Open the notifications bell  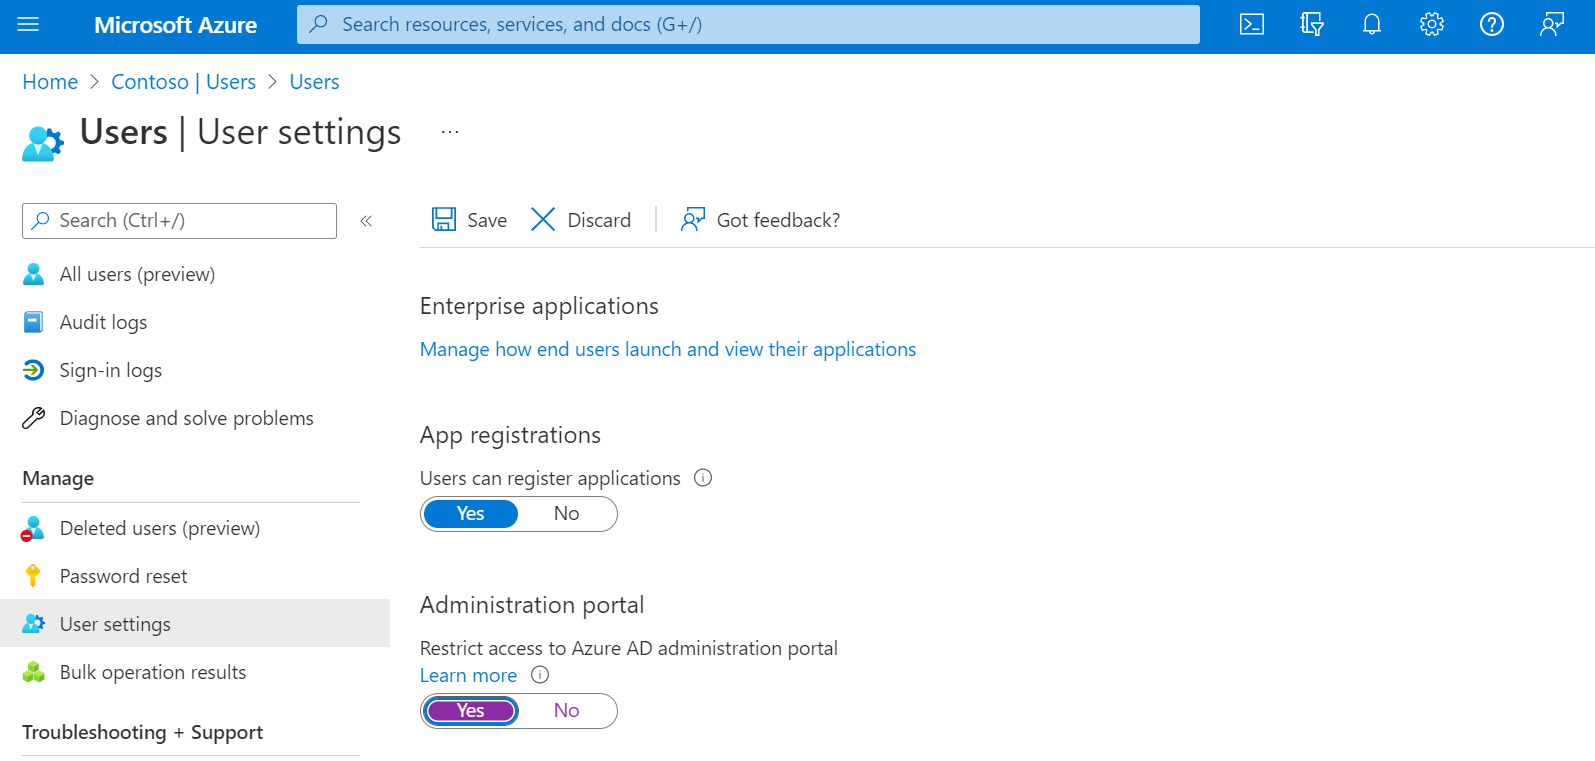click(x=1372, y=24)
